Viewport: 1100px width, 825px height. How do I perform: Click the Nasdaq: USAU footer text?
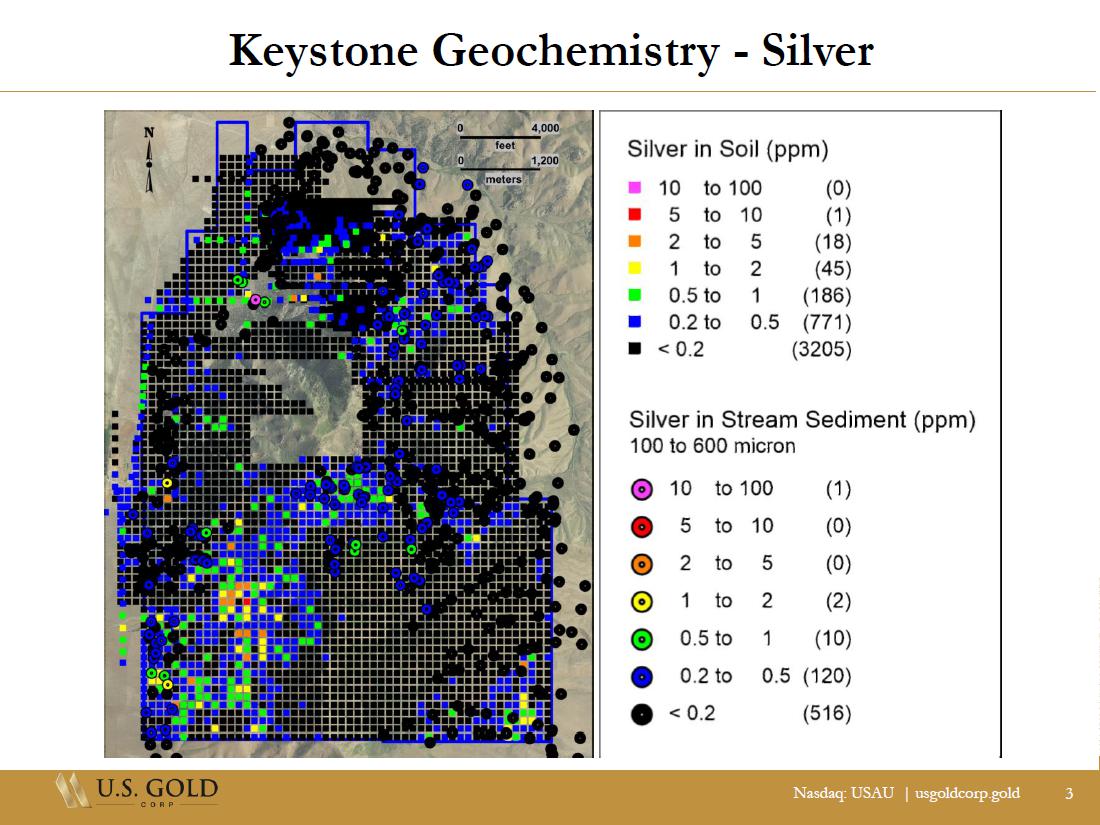[x=843, y=793]
